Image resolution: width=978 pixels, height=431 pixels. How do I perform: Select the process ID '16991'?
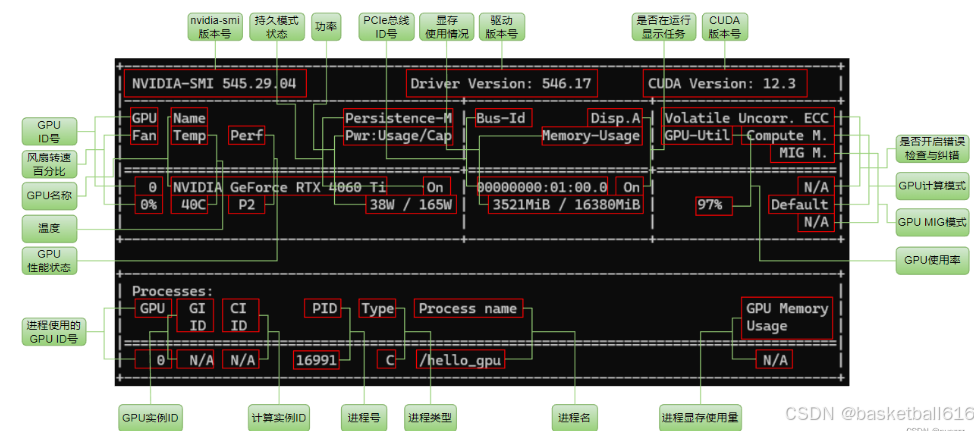click(317, 359)
